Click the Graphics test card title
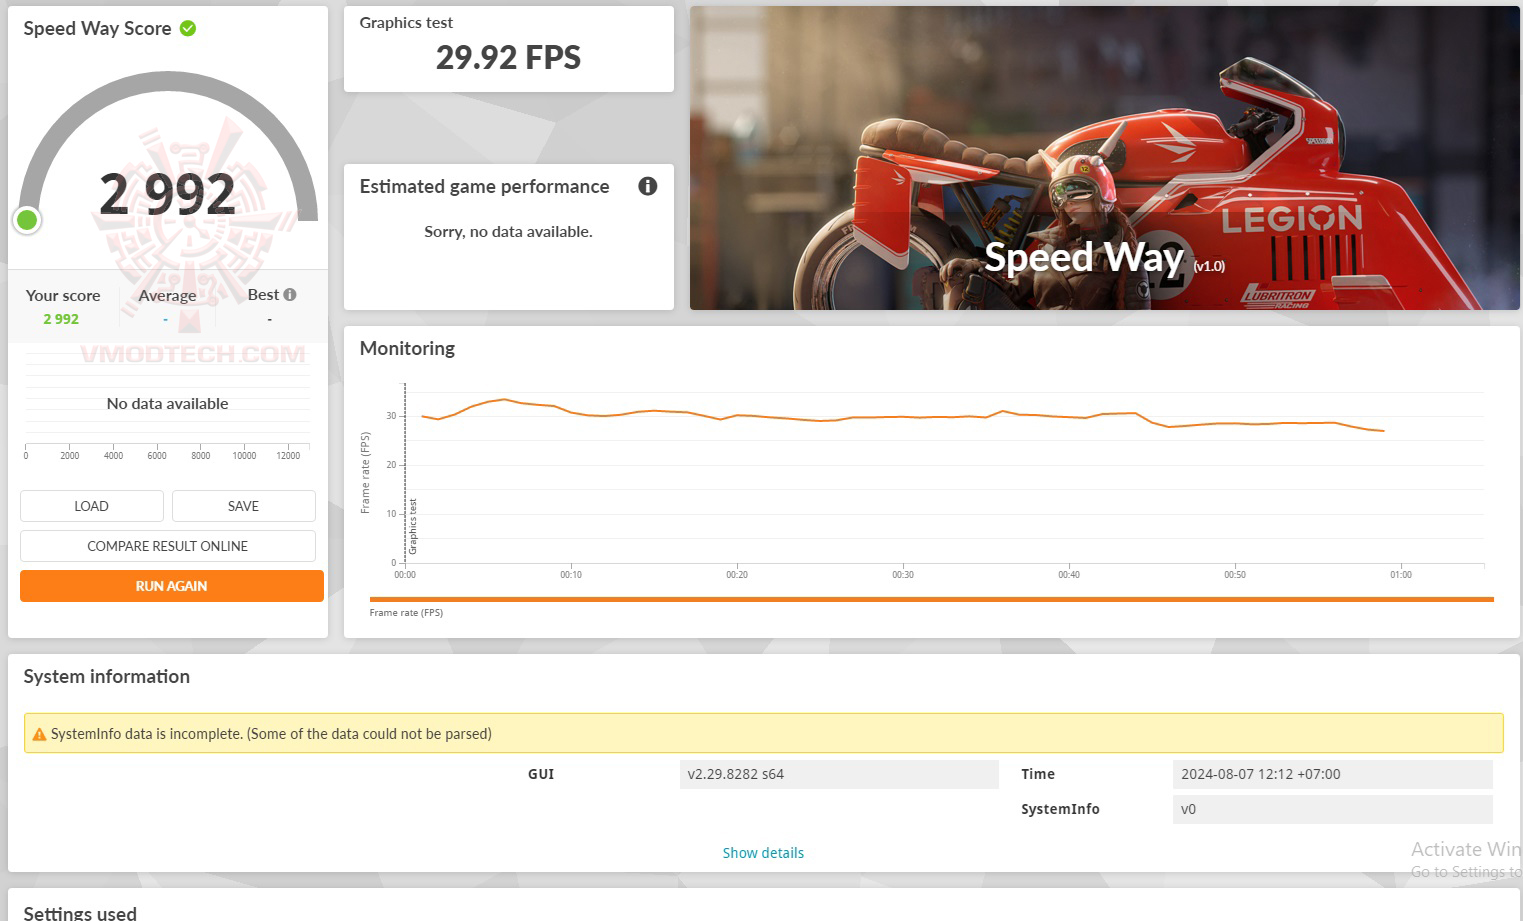The image size is (1523, 921). point(406,22)
